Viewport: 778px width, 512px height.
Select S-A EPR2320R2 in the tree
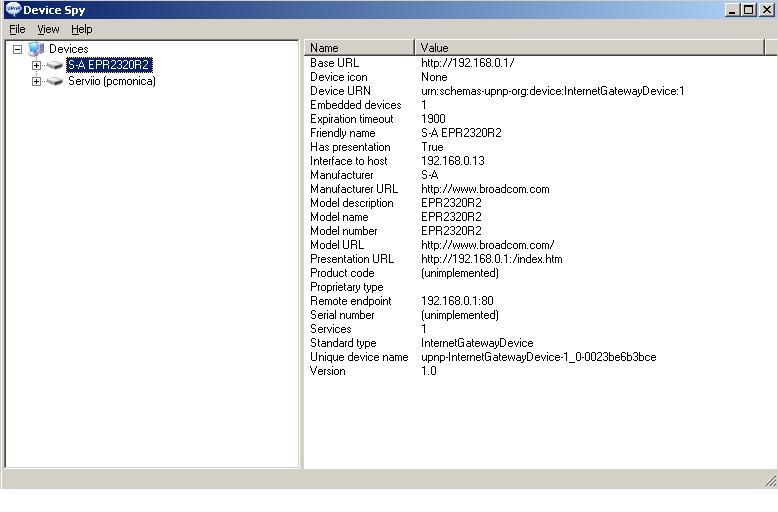[109, 65]
